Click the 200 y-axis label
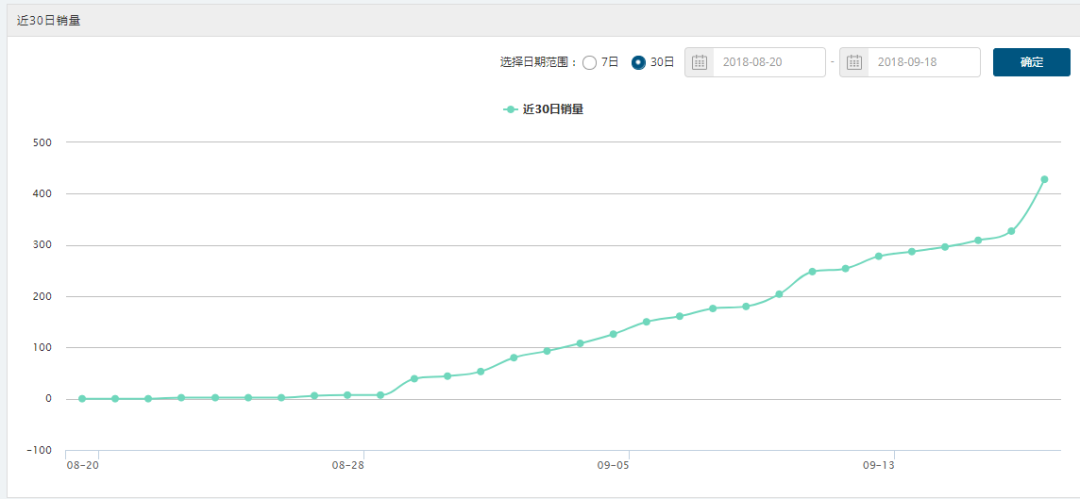The height and width of the screenshot is (499, 1080). [44, 296]
